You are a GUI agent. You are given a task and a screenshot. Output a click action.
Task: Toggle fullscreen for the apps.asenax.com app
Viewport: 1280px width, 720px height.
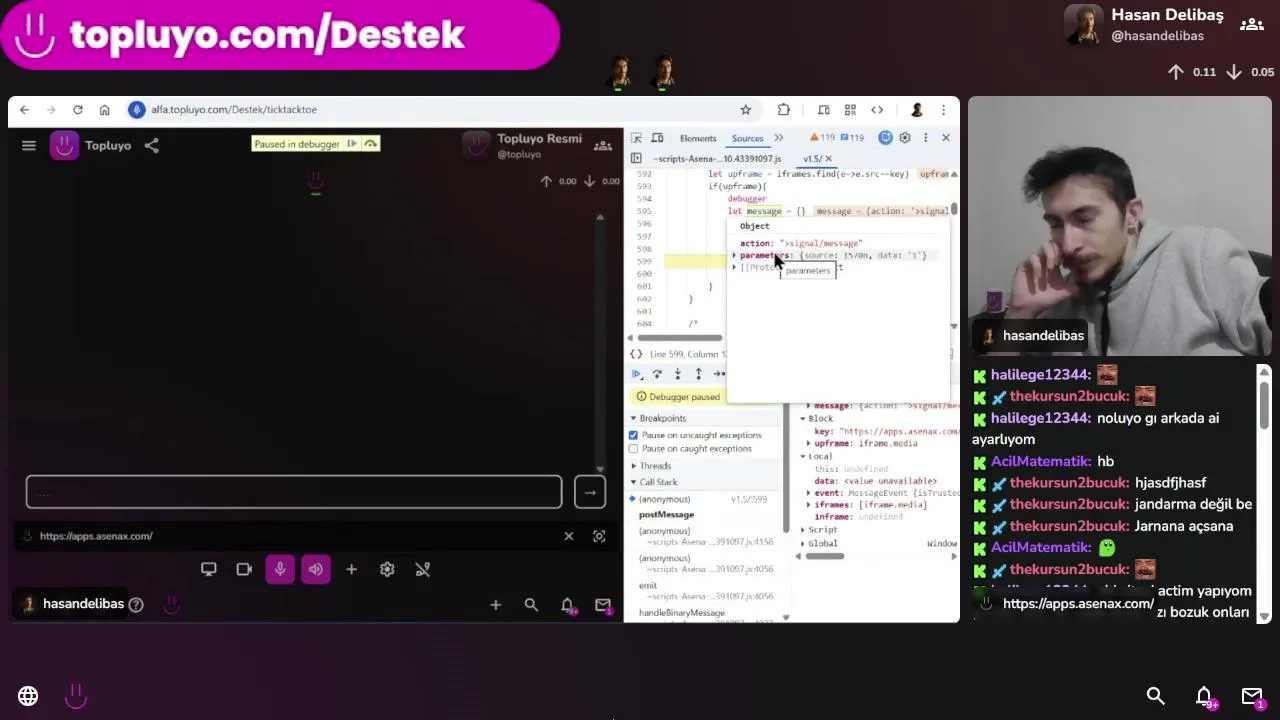(599, 536)
